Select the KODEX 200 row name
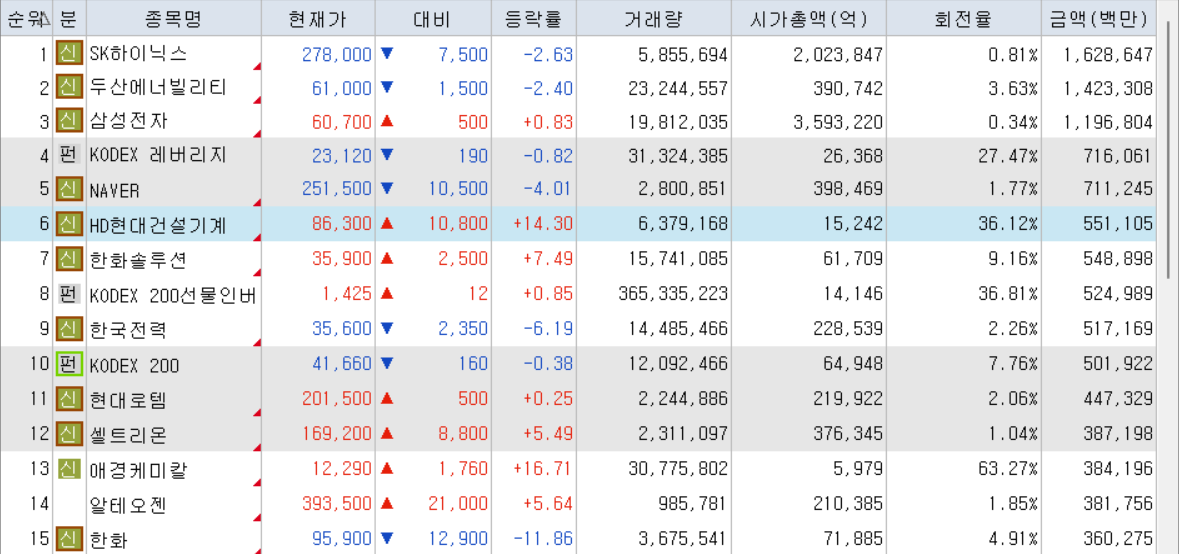The image size is (1179, 554). (x=134, y=366)
